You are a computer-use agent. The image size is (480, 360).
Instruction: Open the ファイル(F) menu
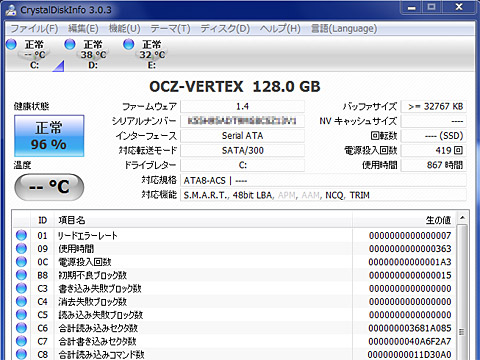34,29
